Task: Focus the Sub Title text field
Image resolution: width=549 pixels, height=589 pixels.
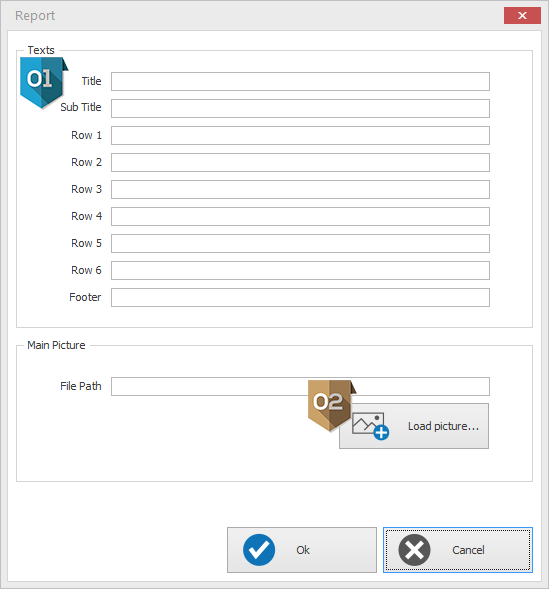Action: pyautogui.click(x=300, y=109)
